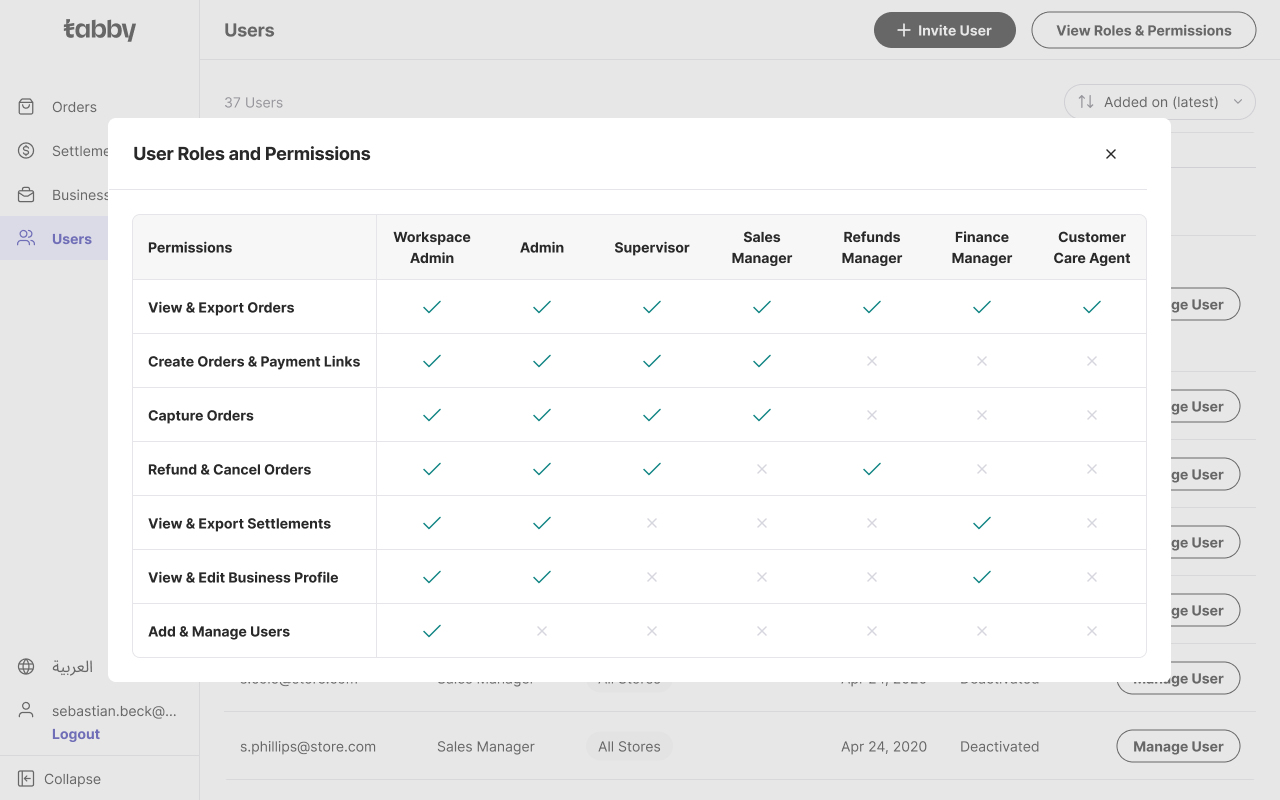Click Supervisor cross for View & Export Settlements

coord(652,523)
